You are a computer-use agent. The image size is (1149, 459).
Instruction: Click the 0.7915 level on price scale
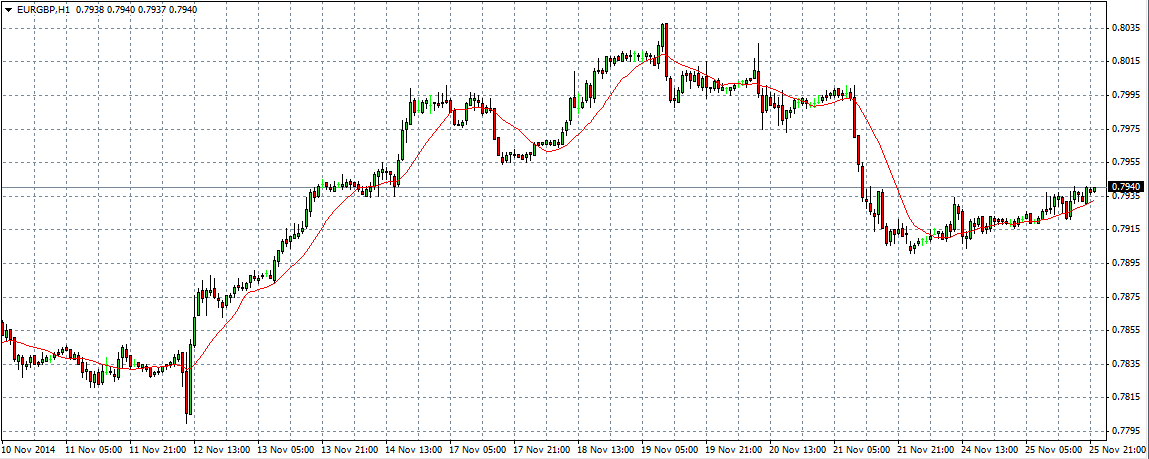(x=1128, y=229)
